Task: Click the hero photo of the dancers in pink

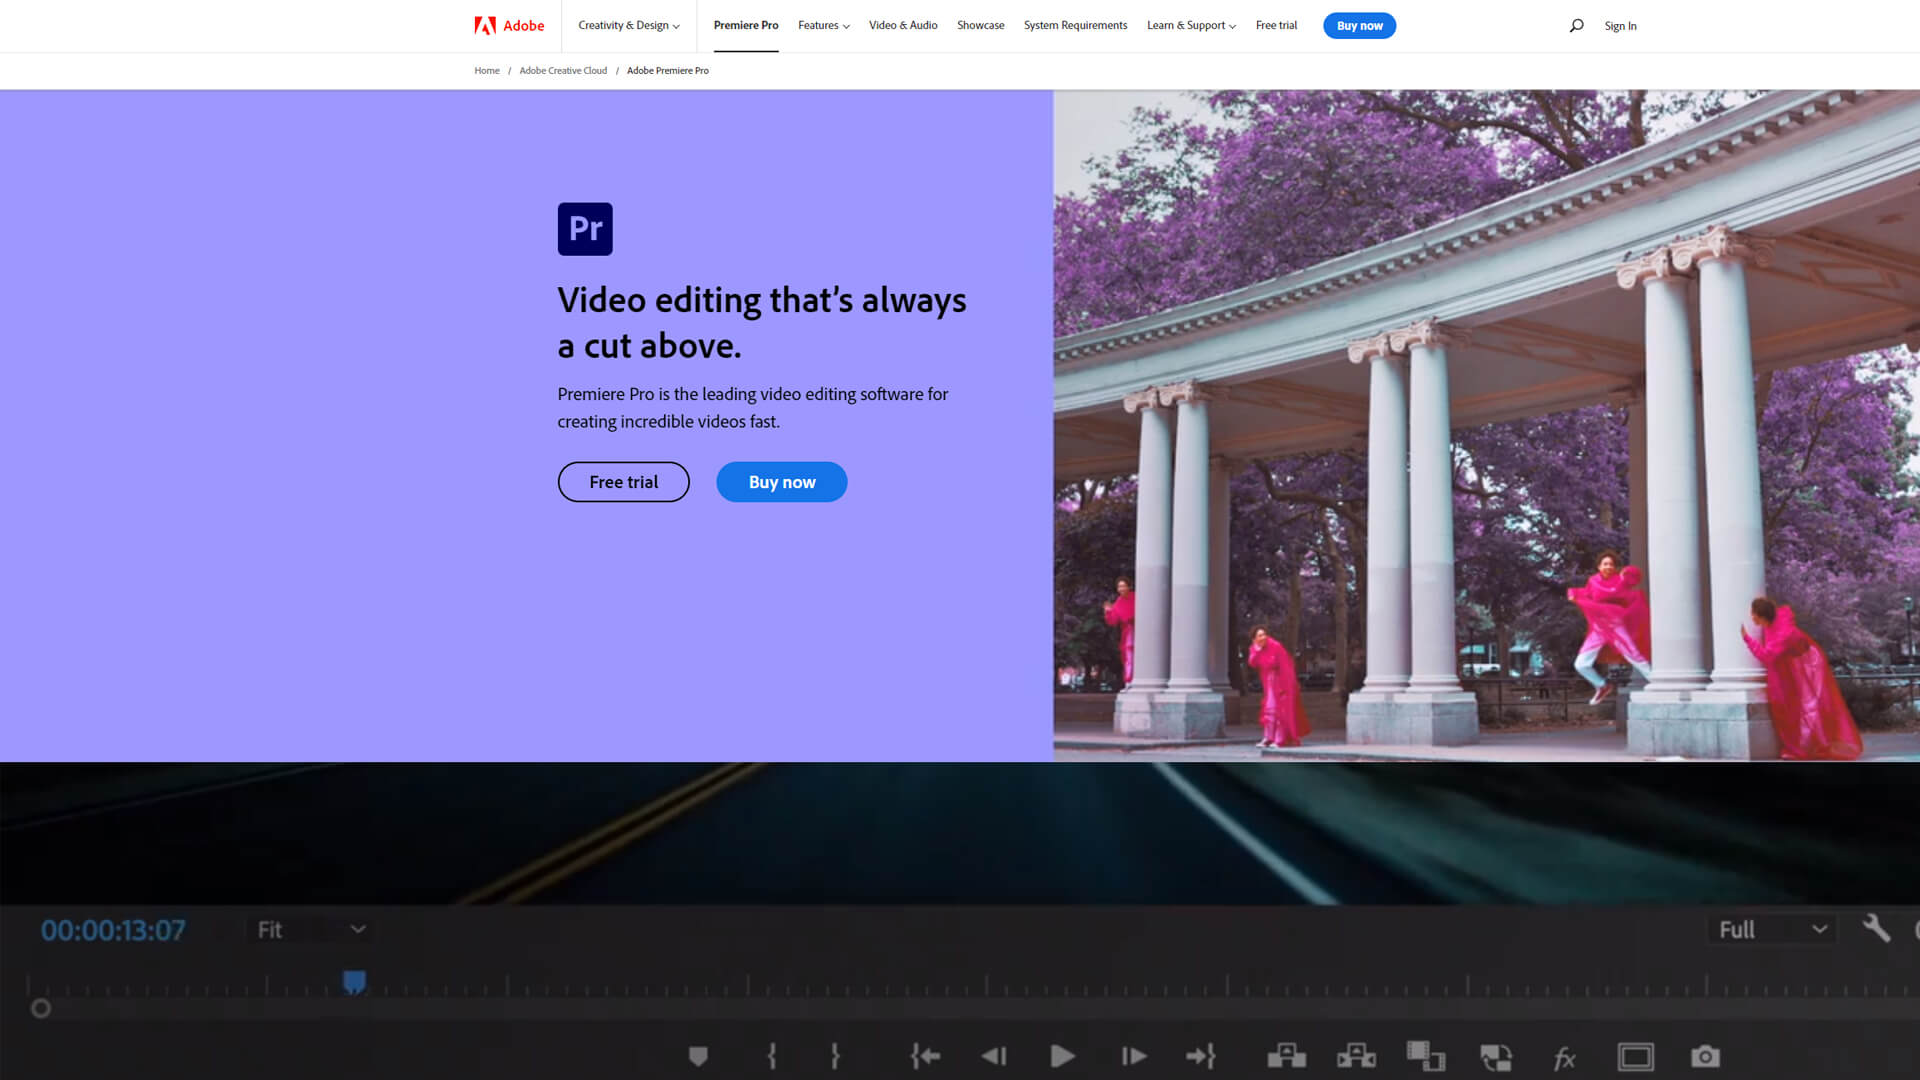Action: click(x=1486, y=426)
